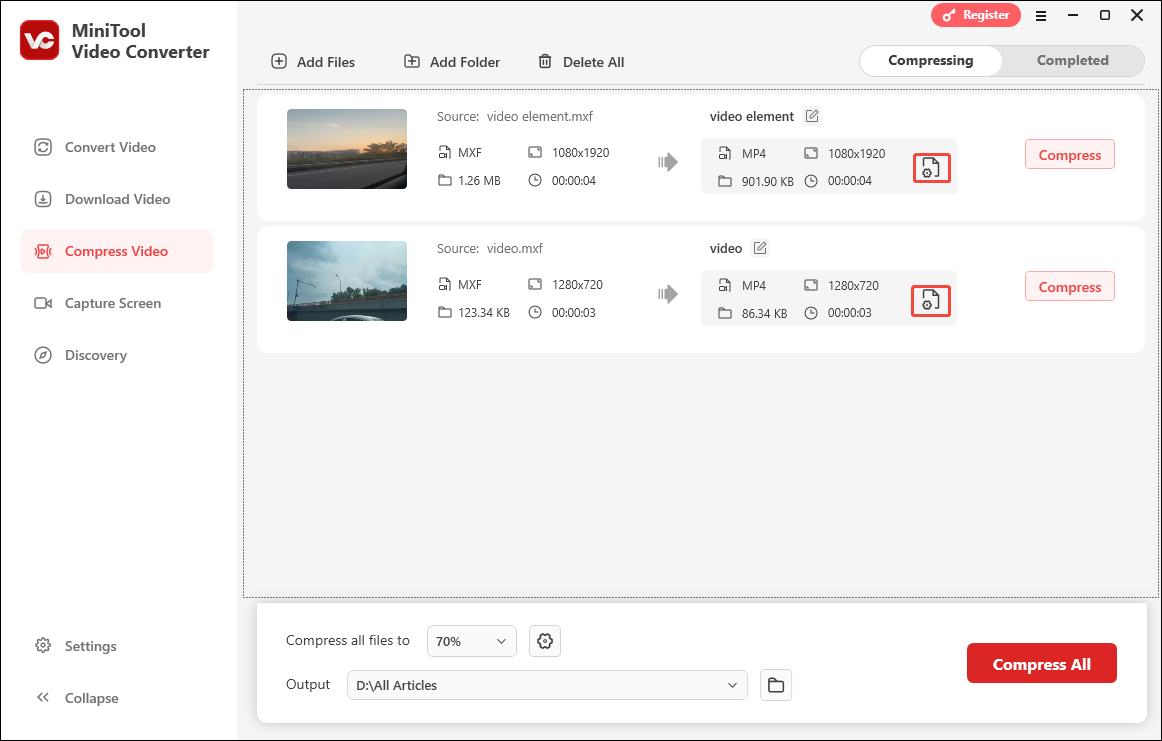1162x741 pixels.
Task: Open the 70% compression level dropdown
Action: (x=471, y=641)
